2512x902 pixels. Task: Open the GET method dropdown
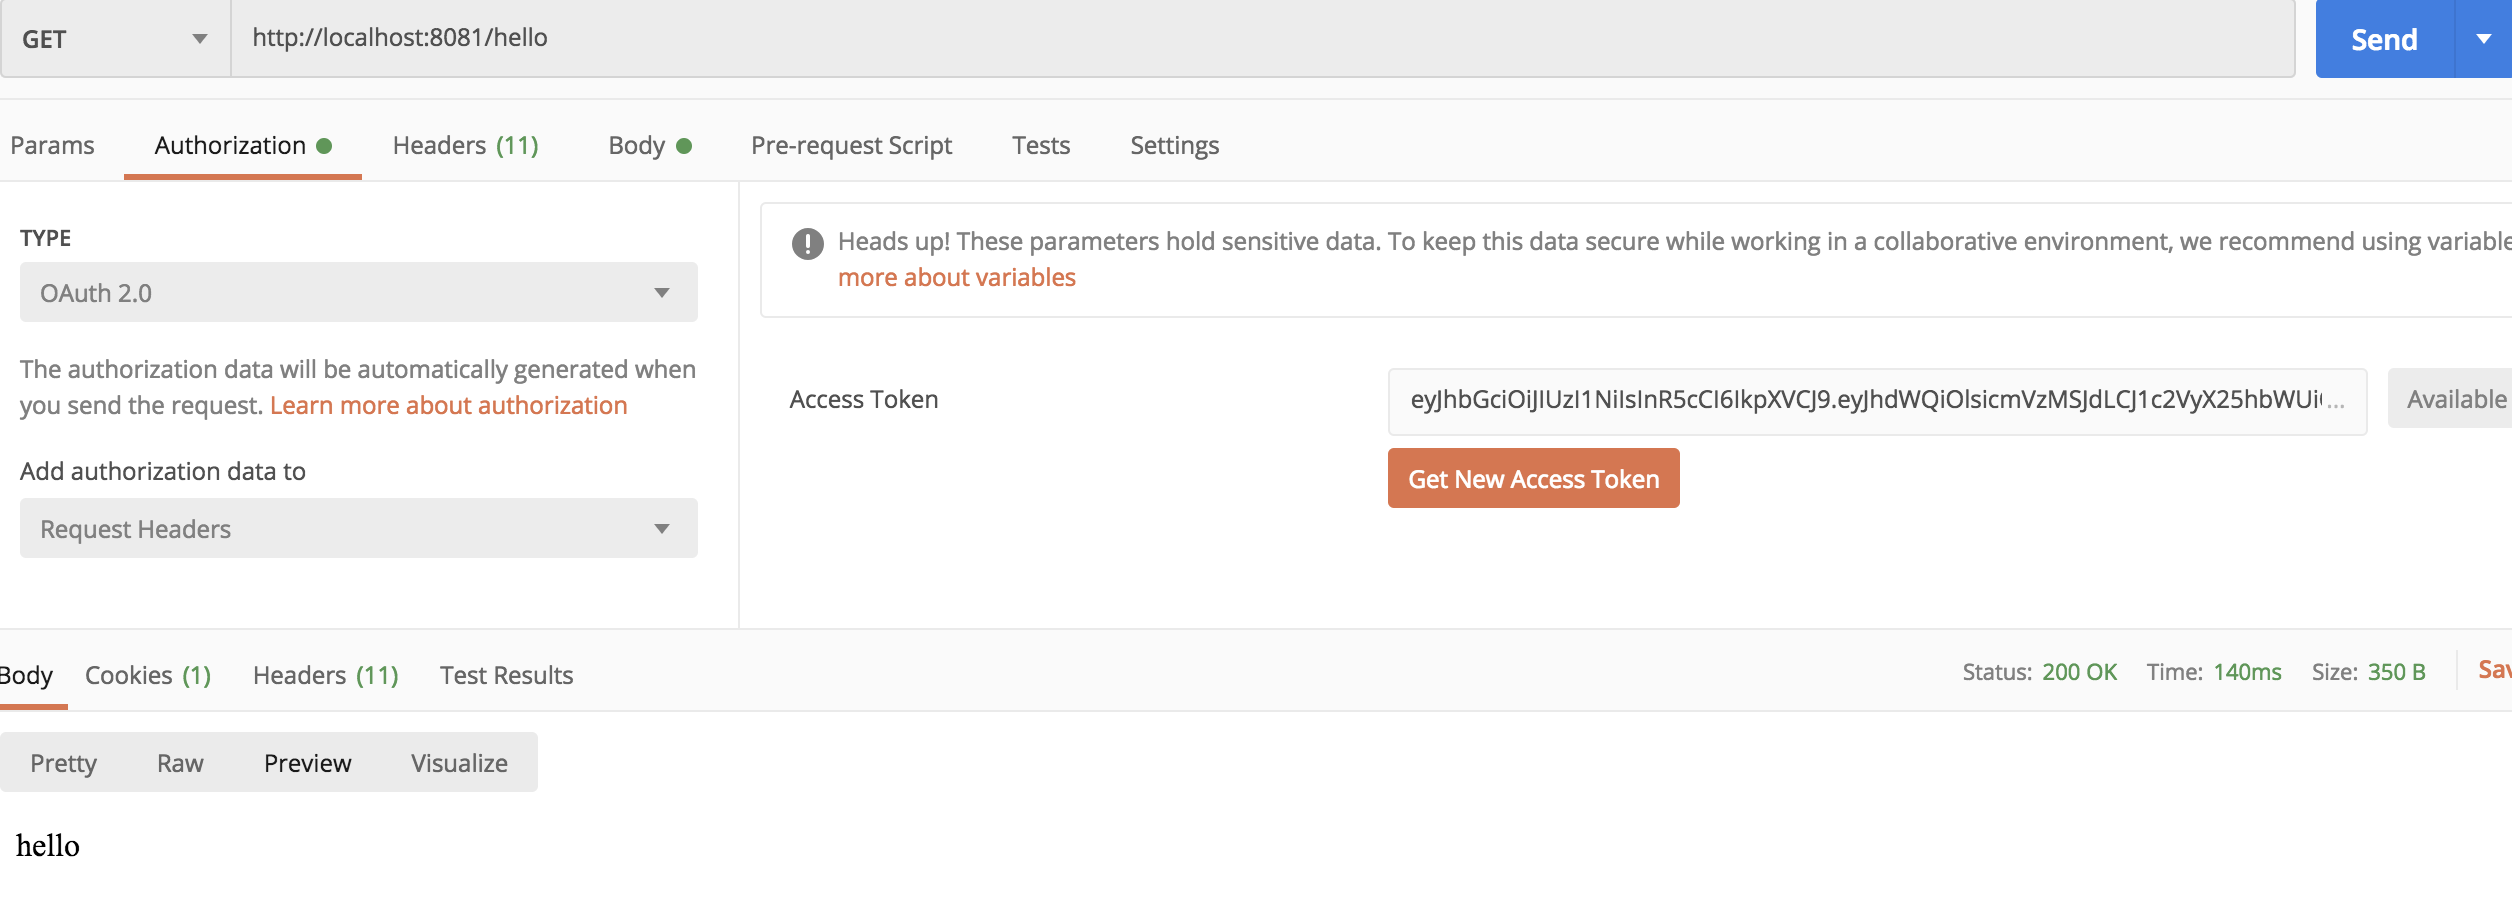[x=116, y=39]
